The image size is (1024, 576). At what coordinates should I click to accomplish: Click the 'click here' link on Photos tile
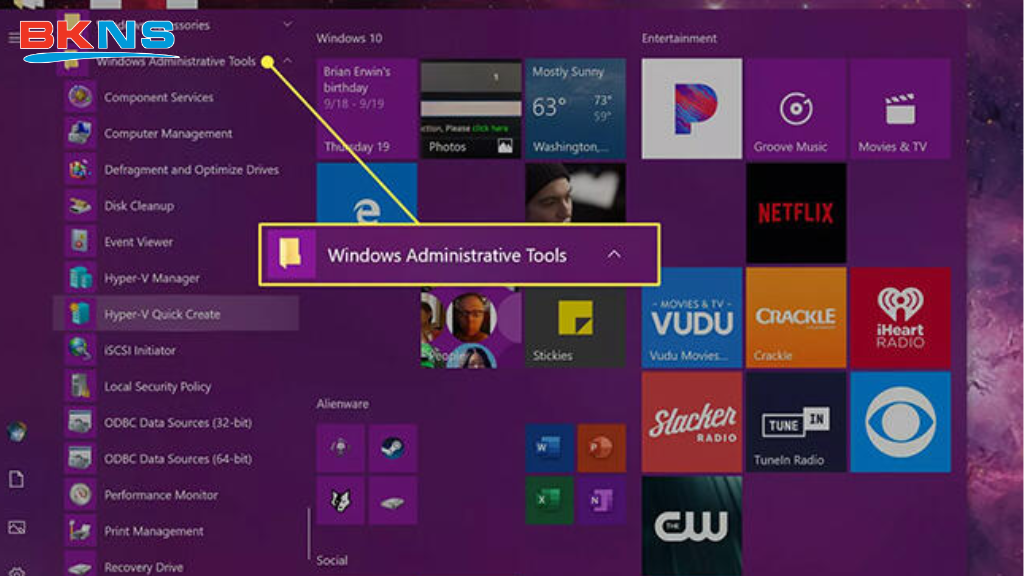click(489, 128)
